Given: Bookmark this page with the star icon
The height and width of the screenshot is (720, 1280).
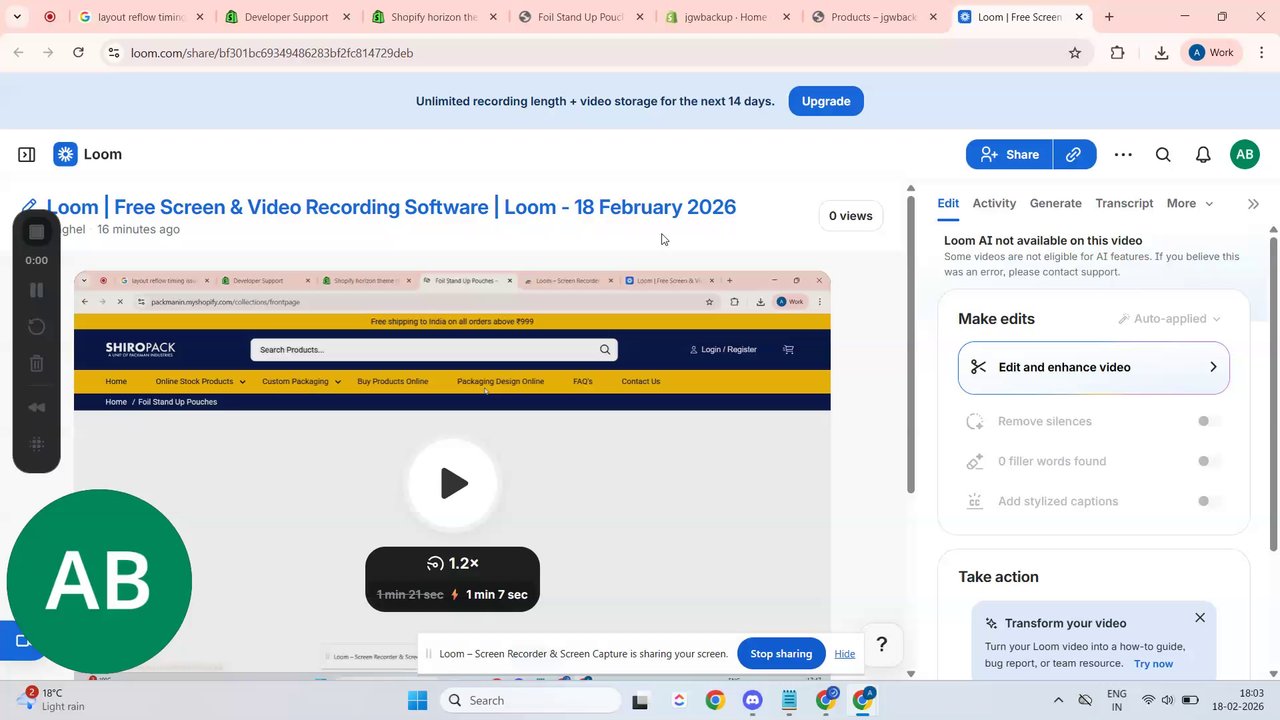Looking at the screenshot, I should [1075, 53].
